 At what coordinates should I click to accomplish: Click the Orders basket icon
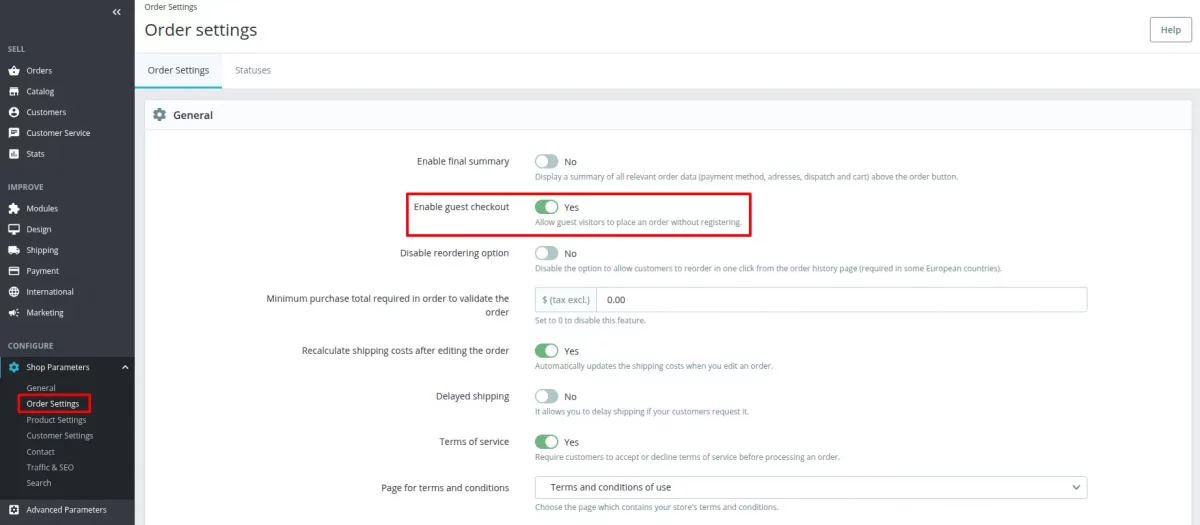[x=14, y=71]
